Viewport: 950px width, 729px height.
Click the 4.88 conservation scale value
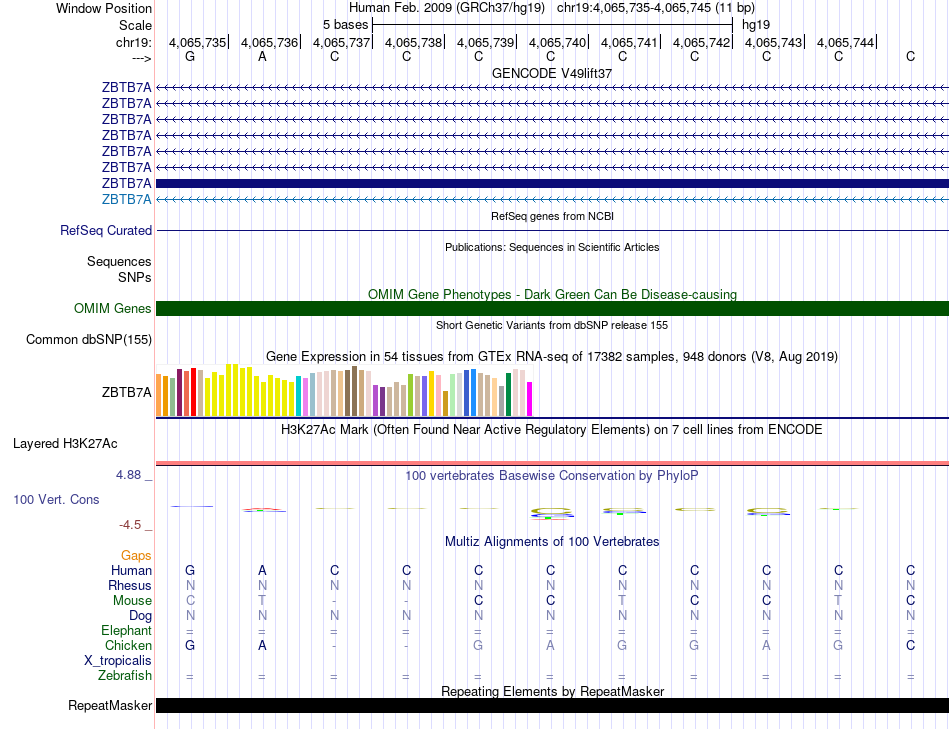pos(128,474)
